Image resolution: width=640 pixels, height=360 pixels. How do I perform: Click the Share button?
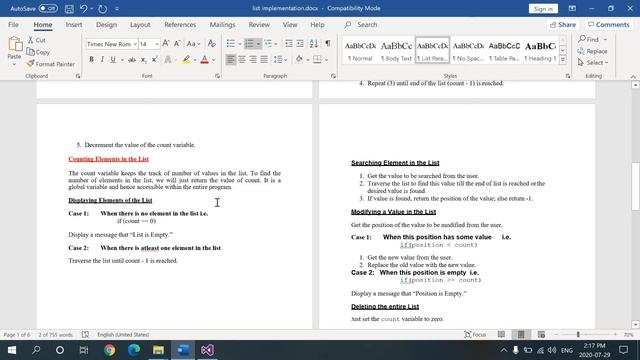562,24
